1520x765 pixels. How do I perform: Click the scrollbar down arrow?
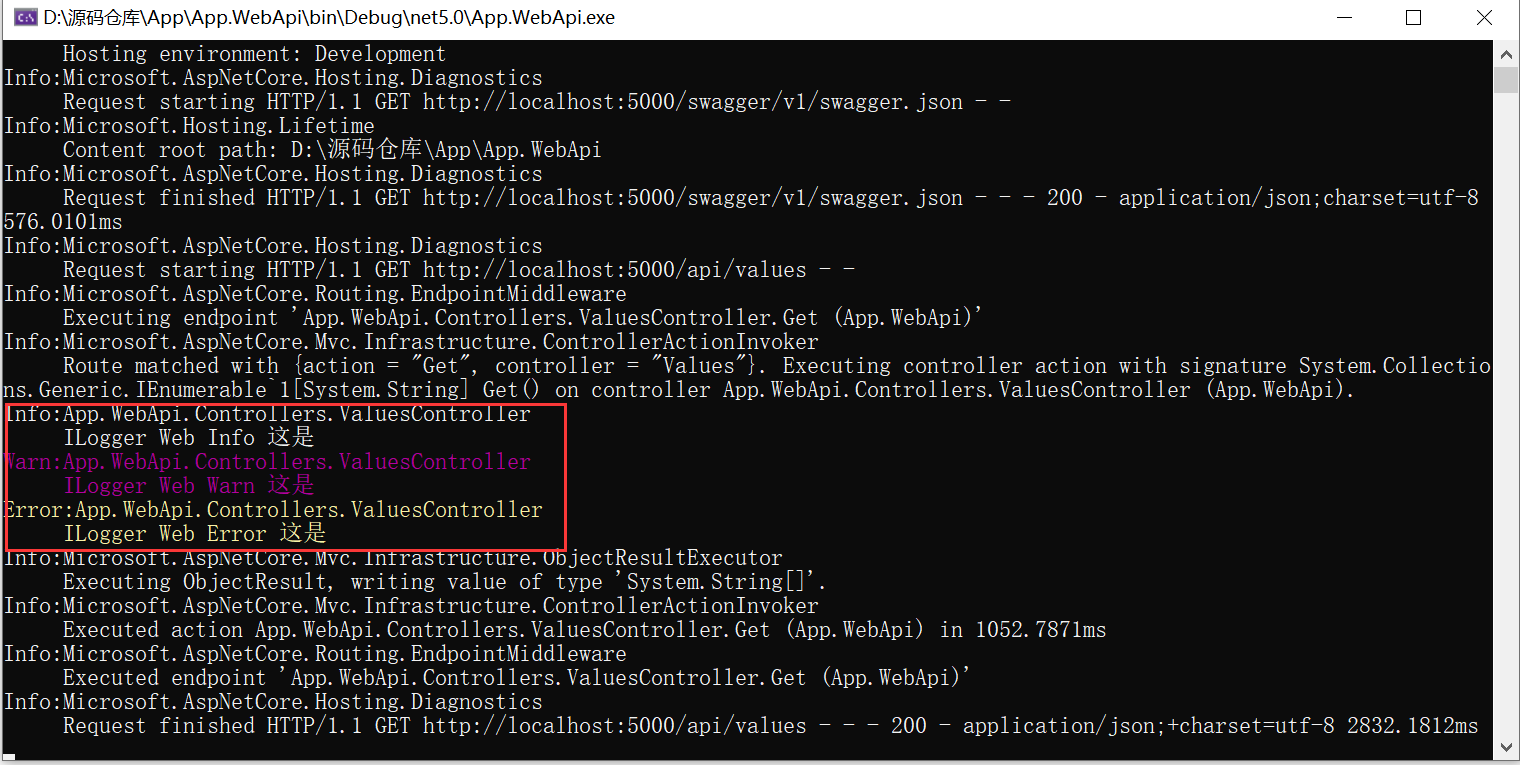1506,746
